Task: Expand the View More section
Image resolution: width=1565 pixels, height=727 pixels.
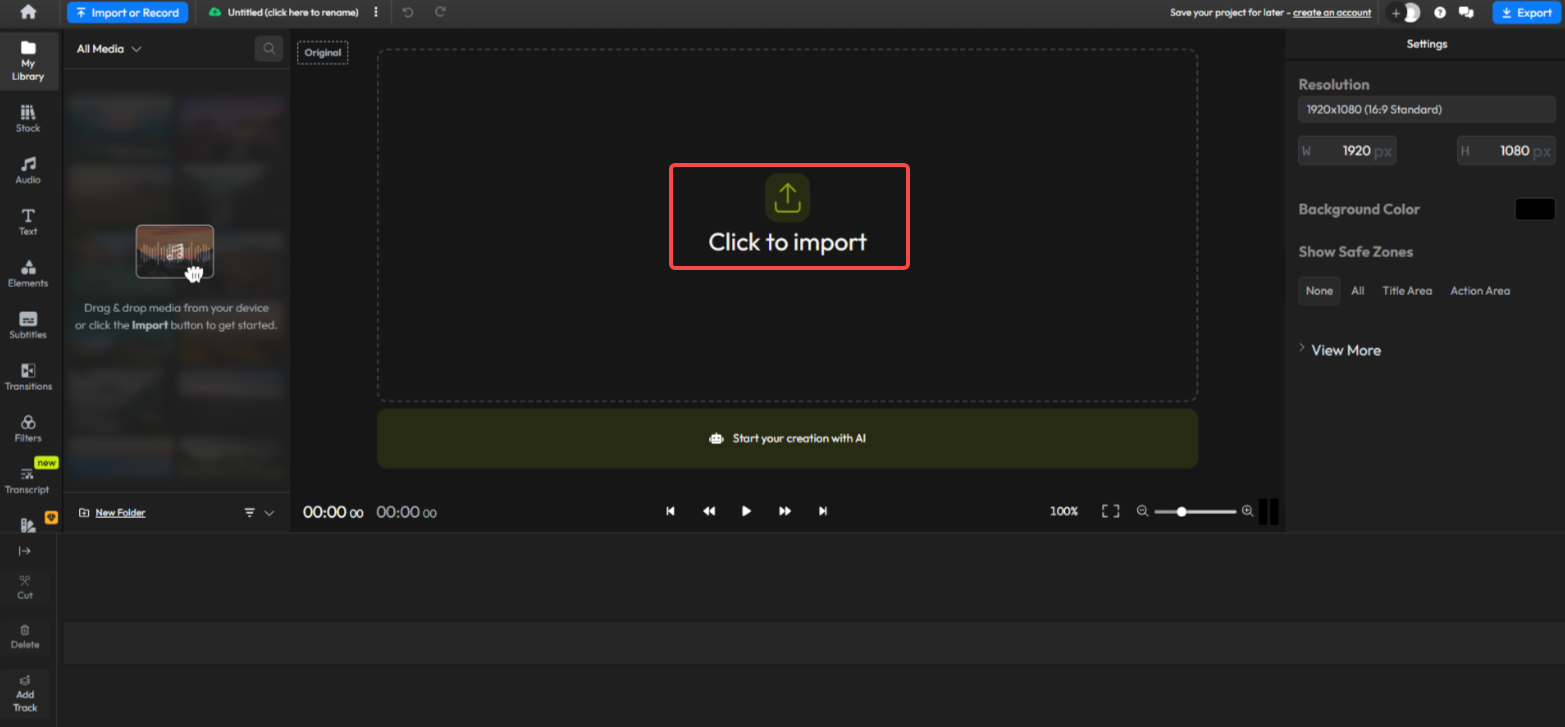Action: [x=1340, y=350]
